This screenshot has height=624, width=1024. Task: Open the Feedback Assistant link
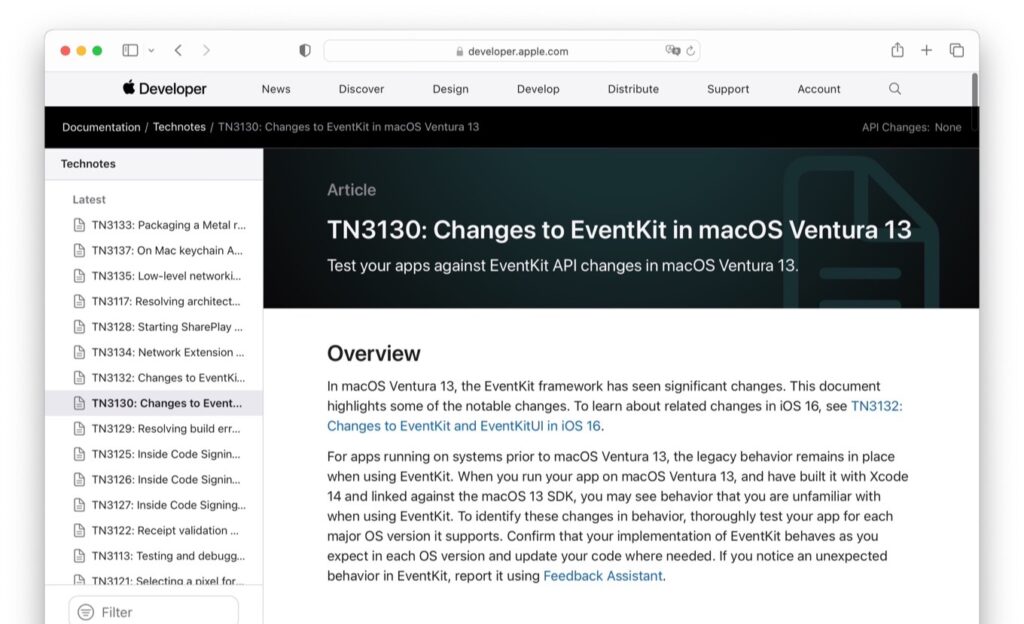pos(602,576)
